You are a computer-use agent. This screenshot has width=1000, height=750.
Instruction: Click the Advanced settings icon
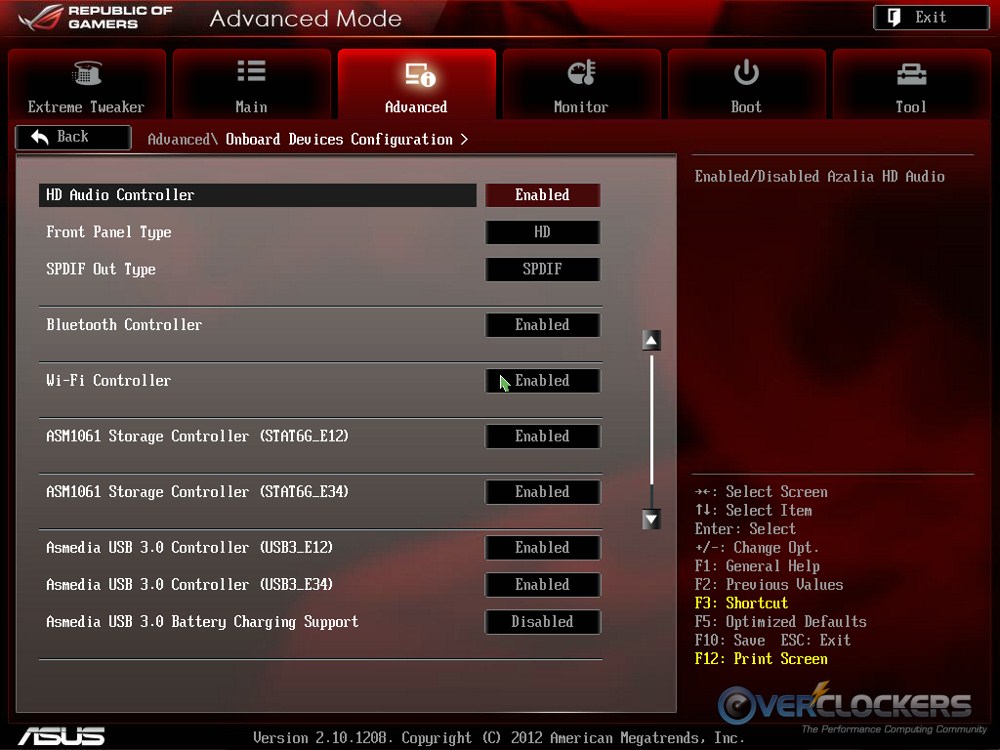pyautogui.click(x=417, y=74)
